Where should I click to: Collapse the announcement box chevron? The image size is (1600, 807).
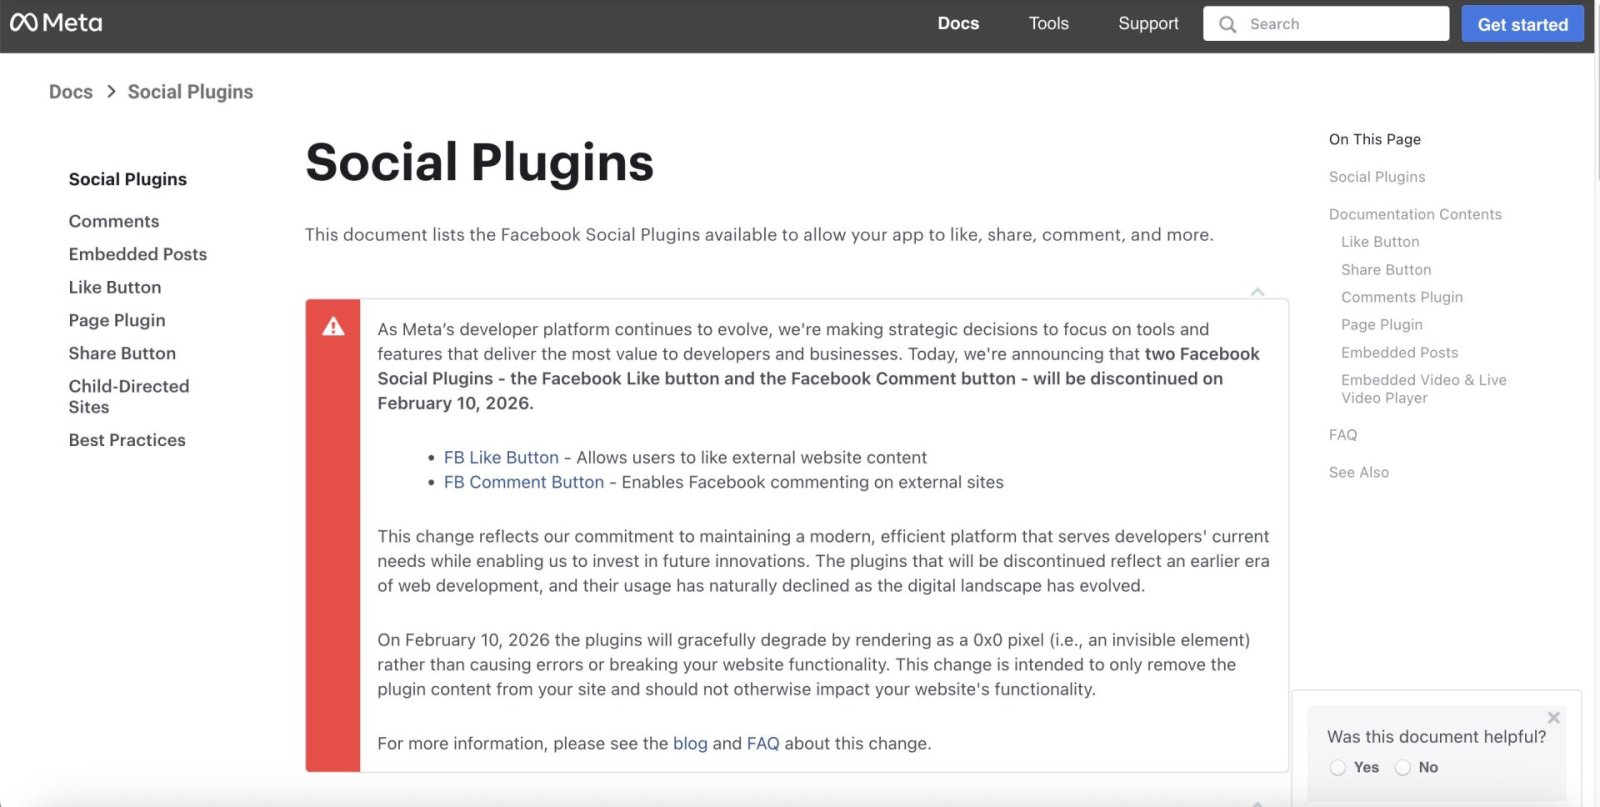point(1257,292)
